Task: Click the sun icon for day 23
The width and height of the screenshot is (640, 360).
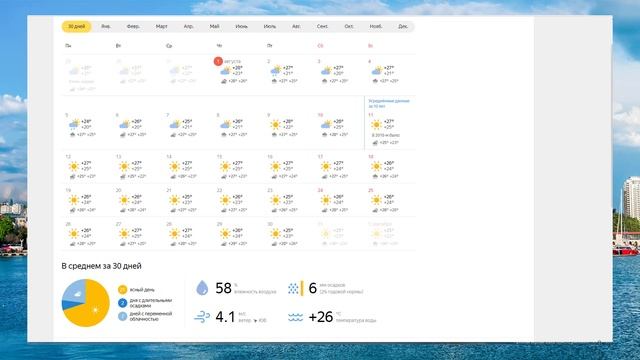Action: [276, 200]
